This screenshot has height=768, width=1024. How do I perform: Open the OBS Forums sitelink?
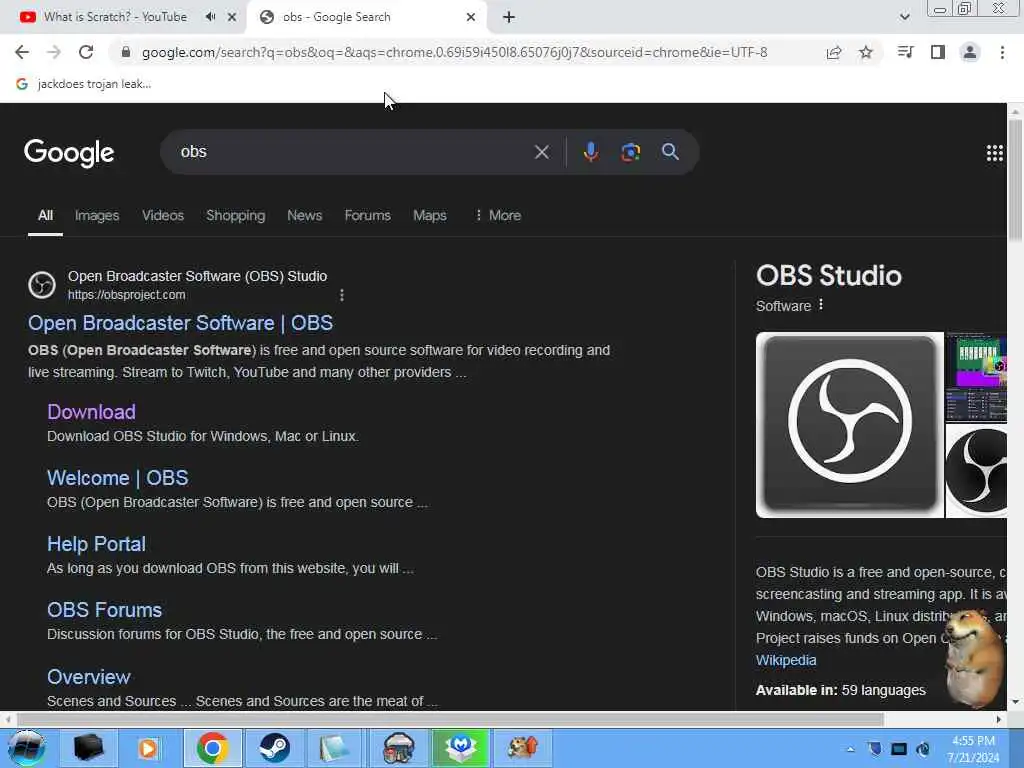(104, 610)
